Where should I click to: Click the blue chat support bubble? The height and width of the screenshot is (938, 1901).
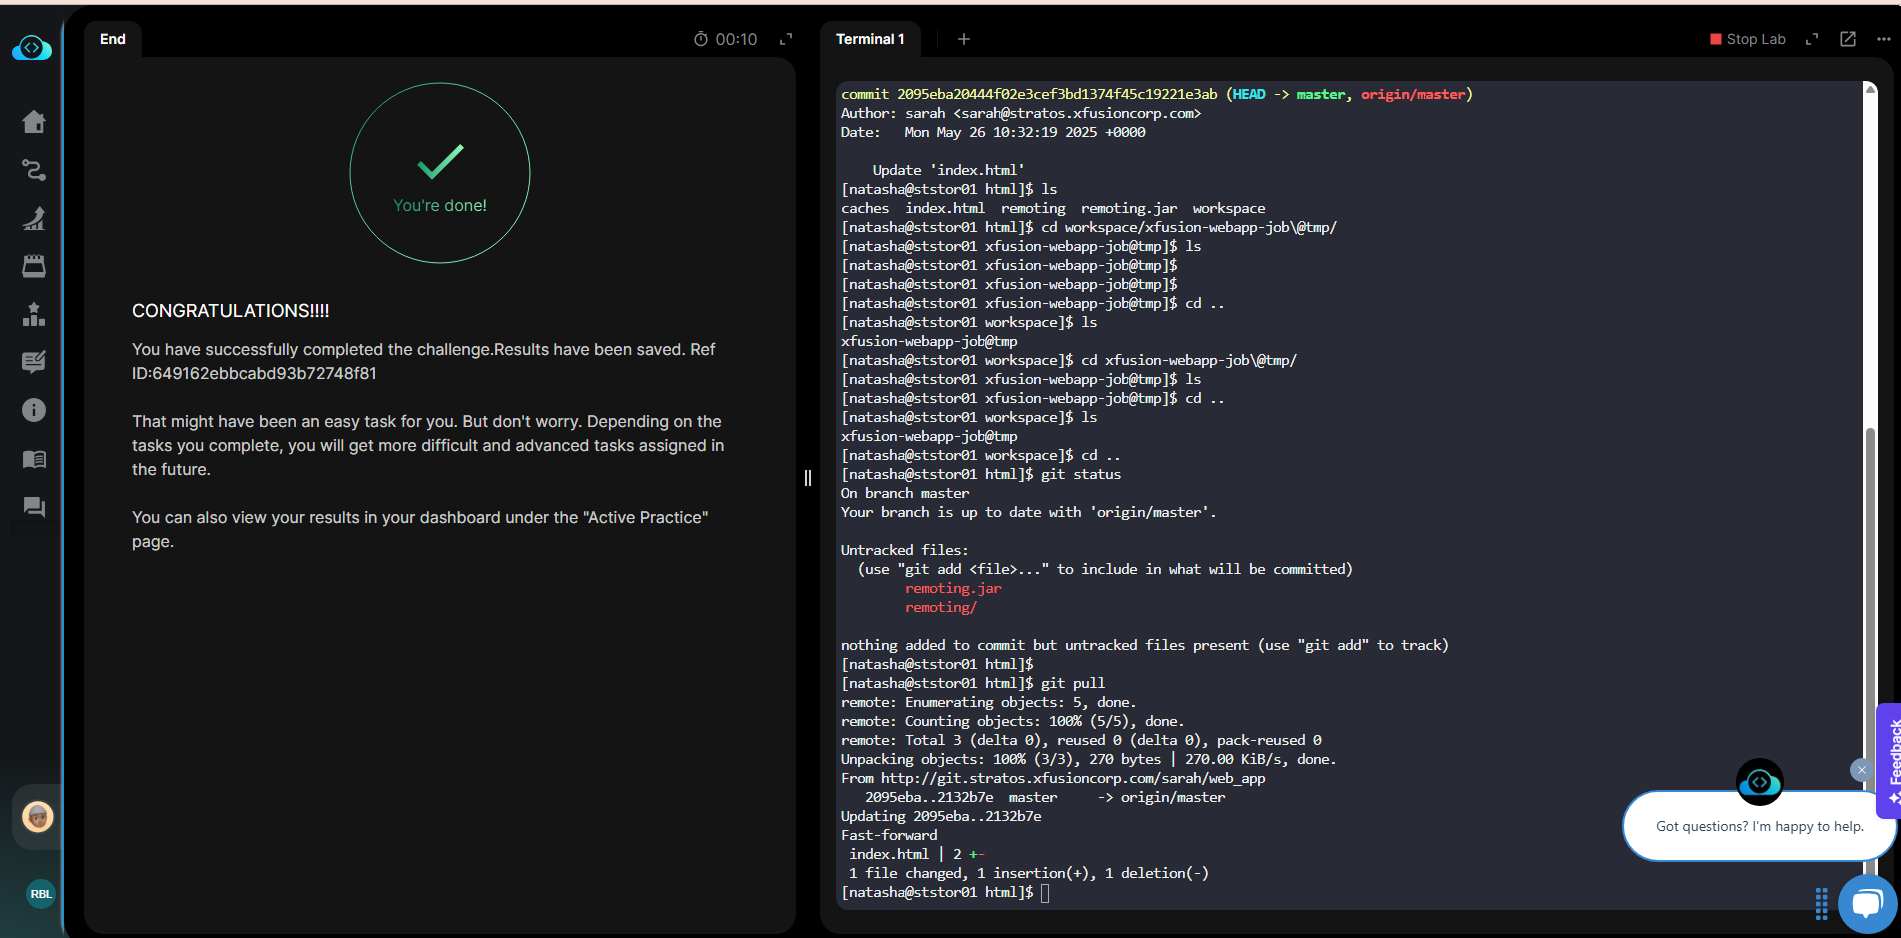(1866, 903)
